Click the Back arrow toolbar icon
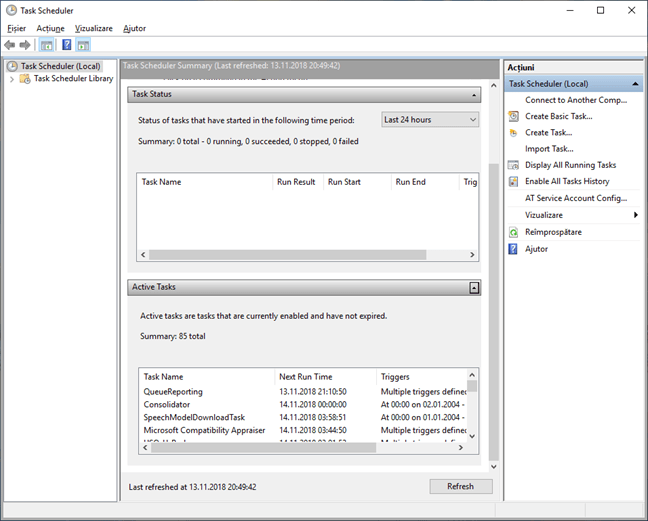648x521 pixels. click(x=10, y=45)
